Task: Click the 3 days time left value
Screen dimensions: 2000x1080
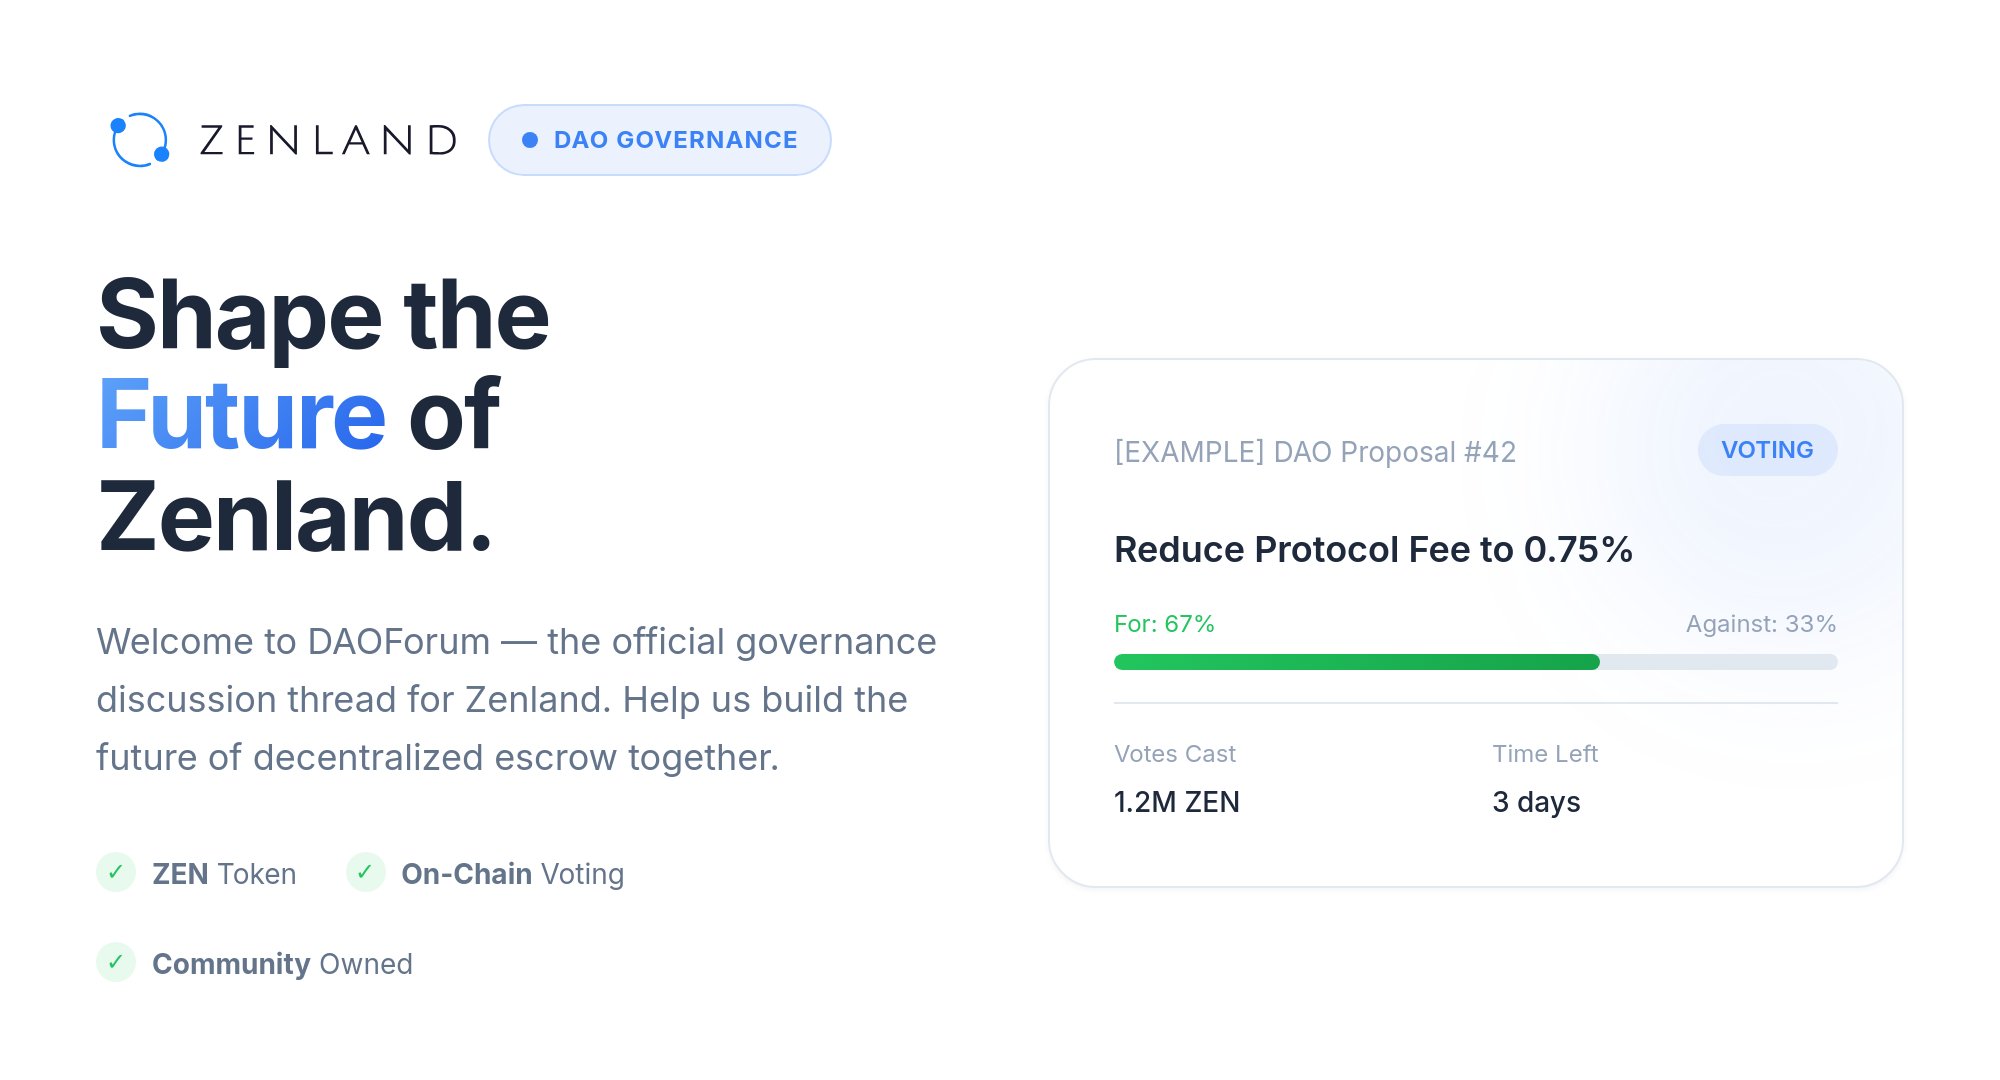Action: 1536,802
